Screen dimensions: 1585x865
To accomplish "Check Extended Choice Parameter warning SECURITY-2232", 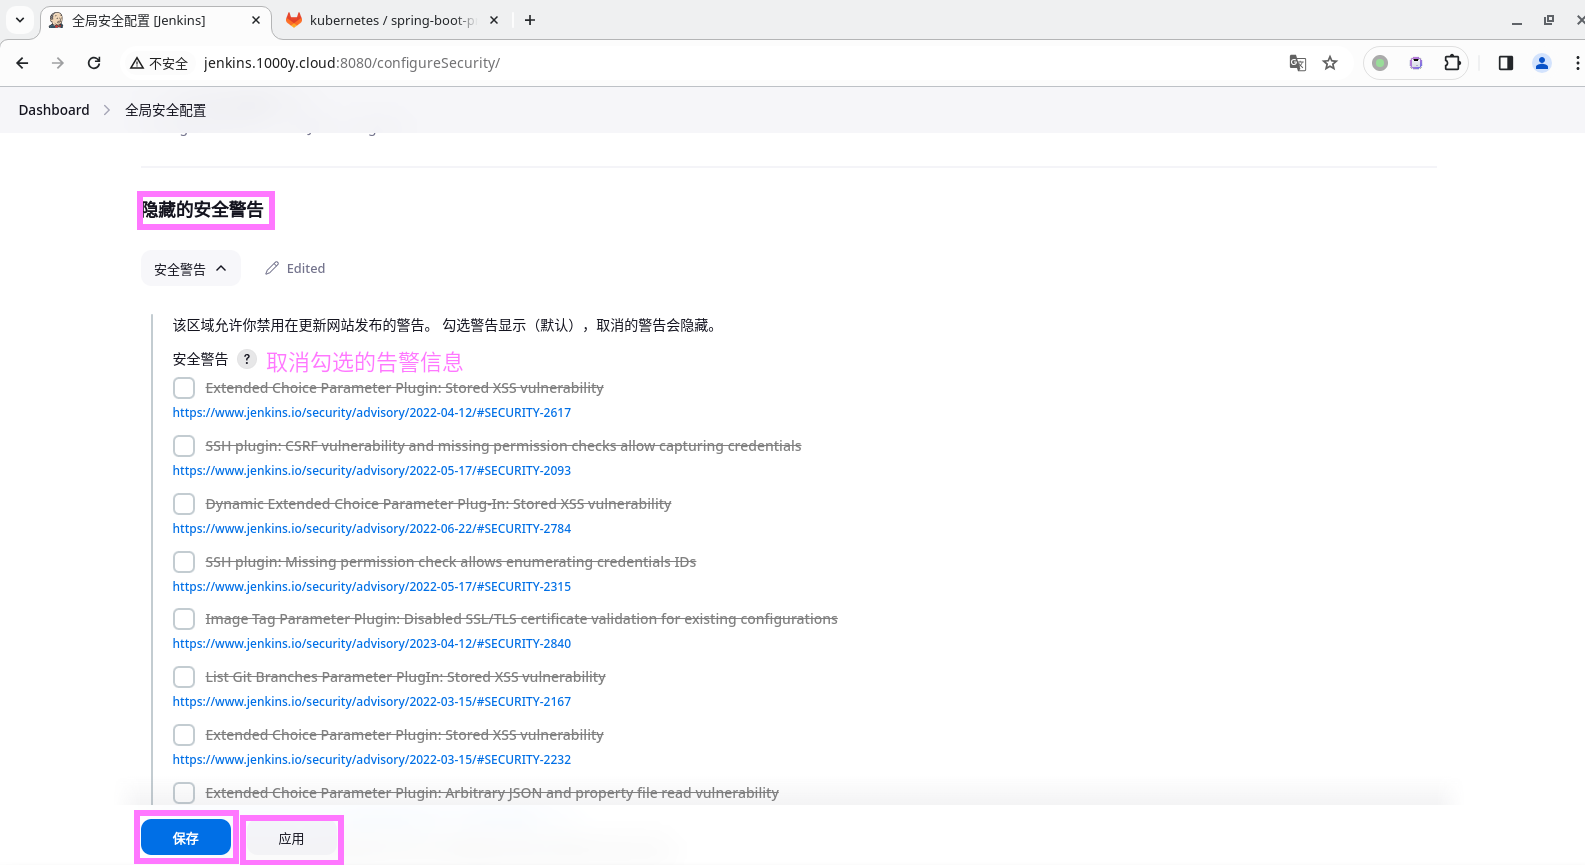I will 184,735.
